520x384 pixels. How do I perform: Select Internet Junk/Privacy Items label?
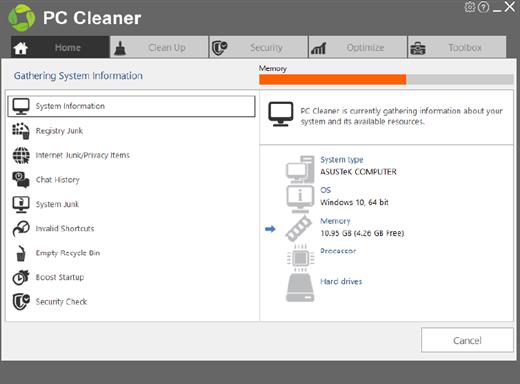click(83, 155)
